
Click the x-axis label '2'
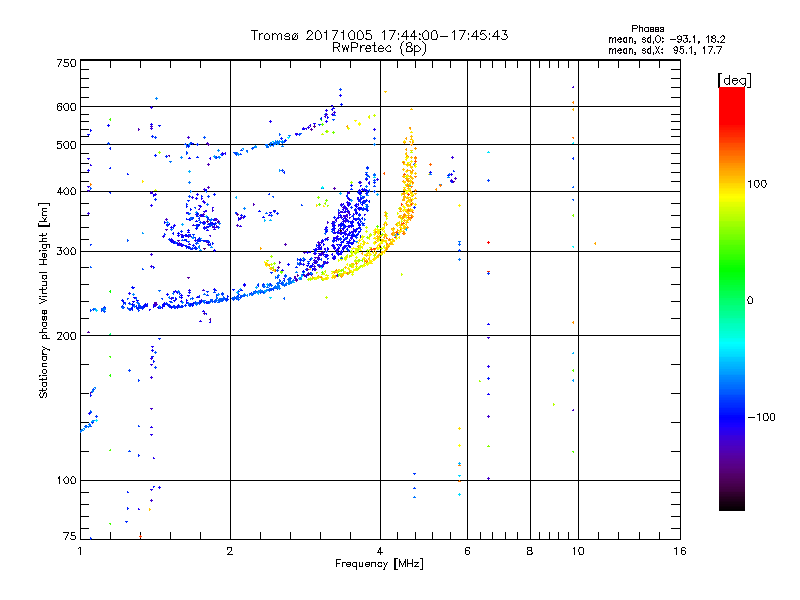tap(230, 551)
